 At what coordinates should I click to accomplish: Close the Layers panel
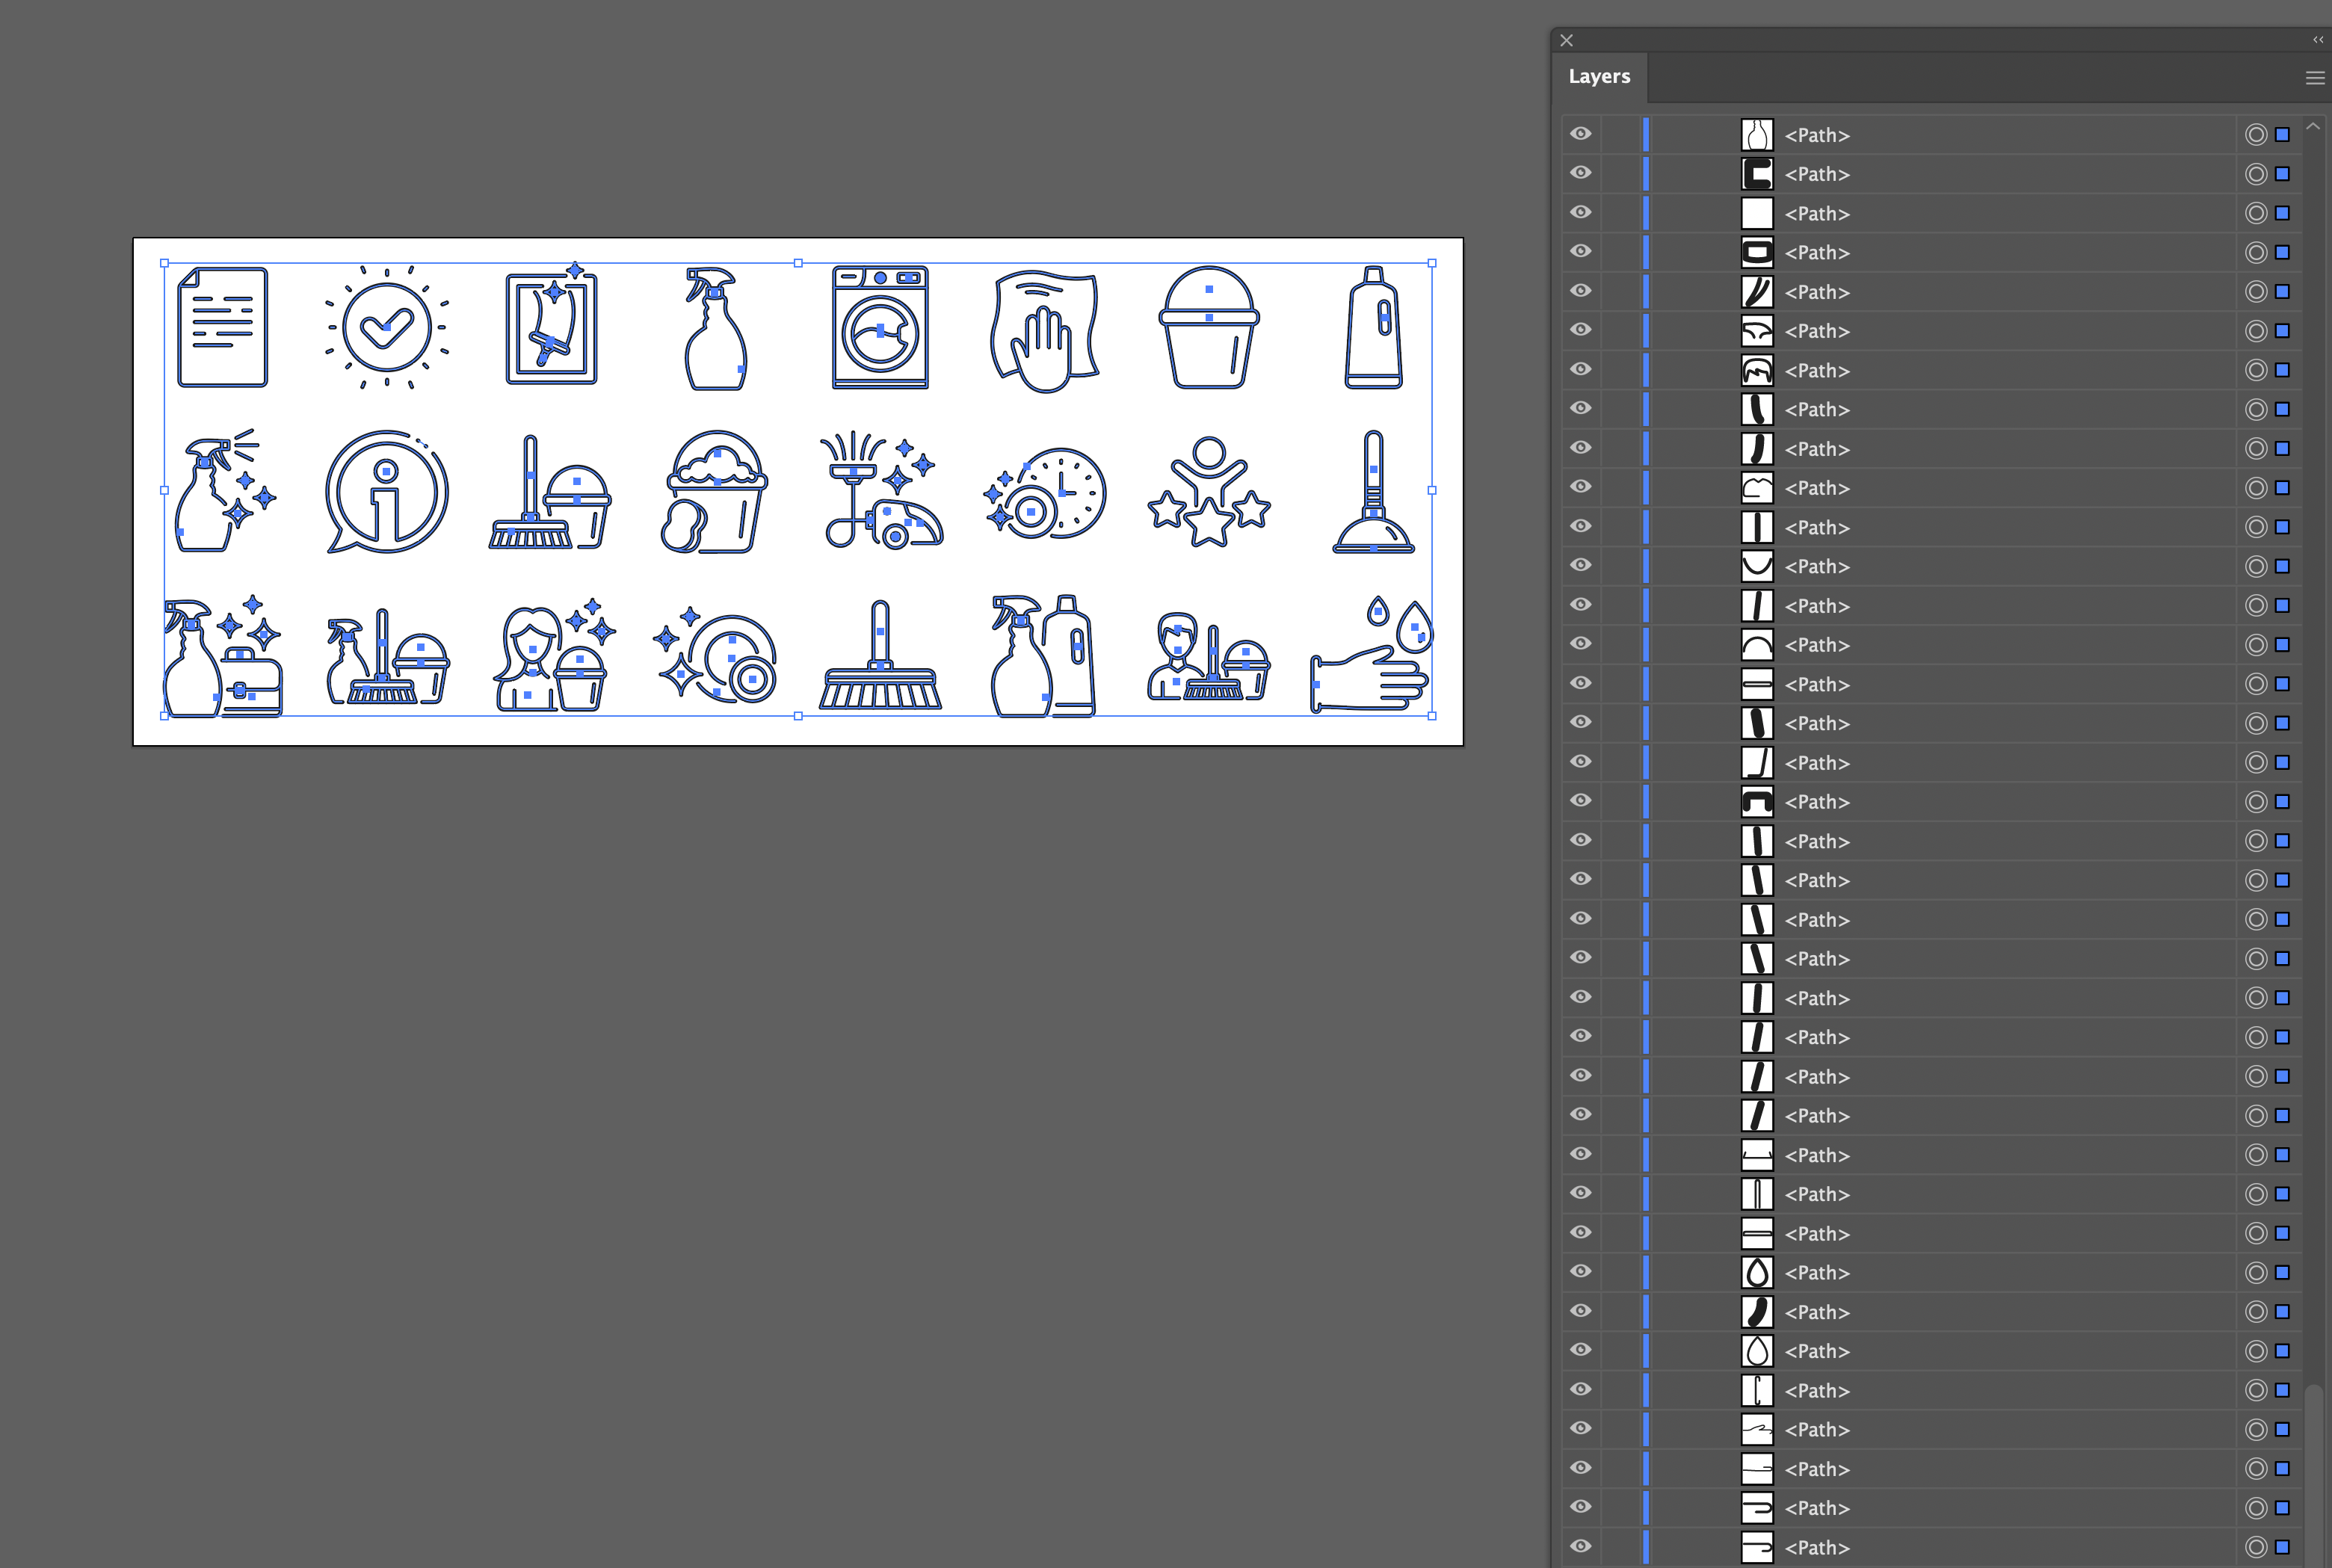(1566, 40)
